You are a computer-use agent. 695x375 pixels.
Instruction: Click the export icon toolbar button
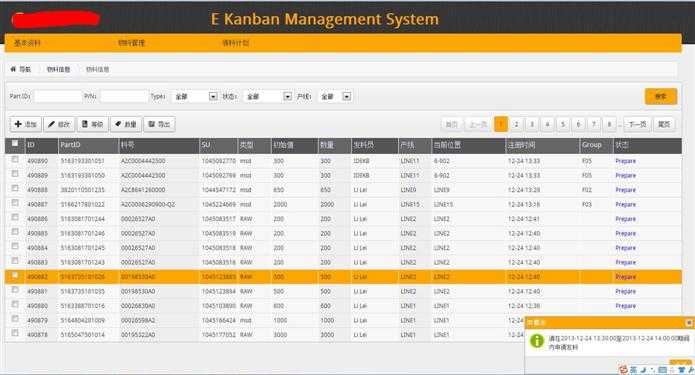tap(159, 124)
